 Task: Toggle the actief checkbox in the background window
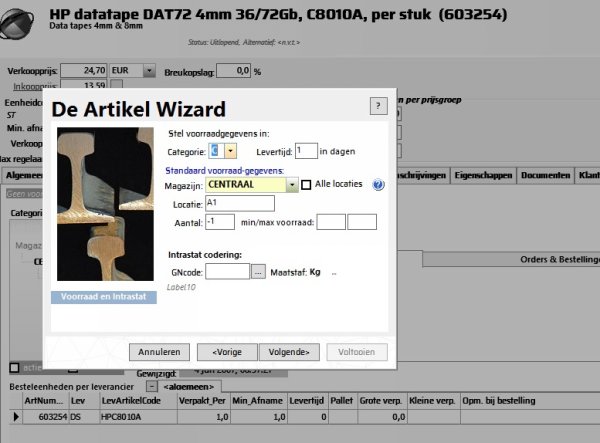pyautogui.click(x=14, y=368)
